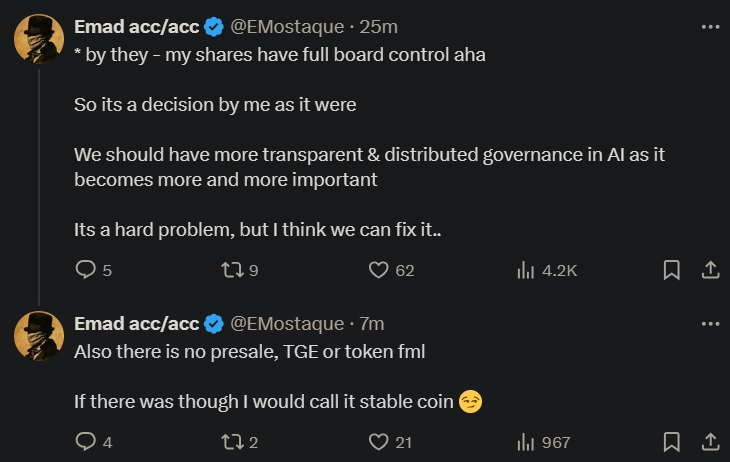Open the 7m timestamp link

click(372, 323)
